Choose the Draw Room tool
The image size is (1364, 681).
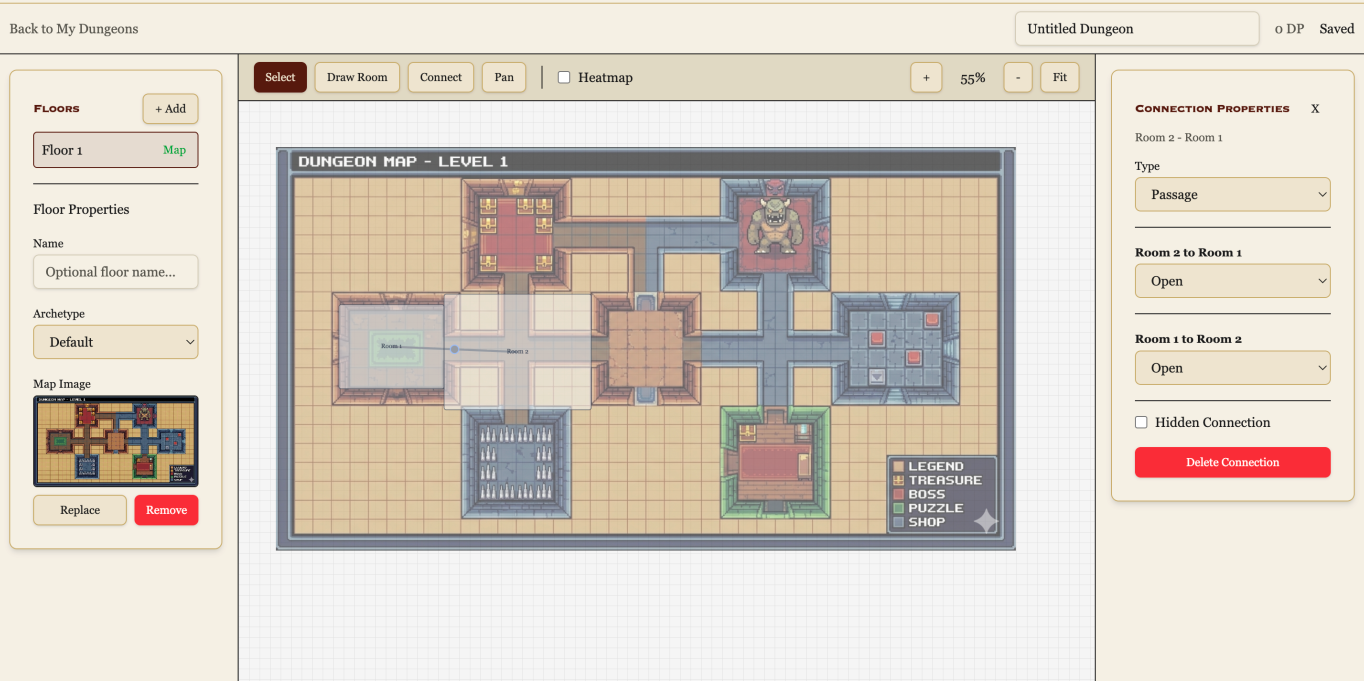coord(357,77)
